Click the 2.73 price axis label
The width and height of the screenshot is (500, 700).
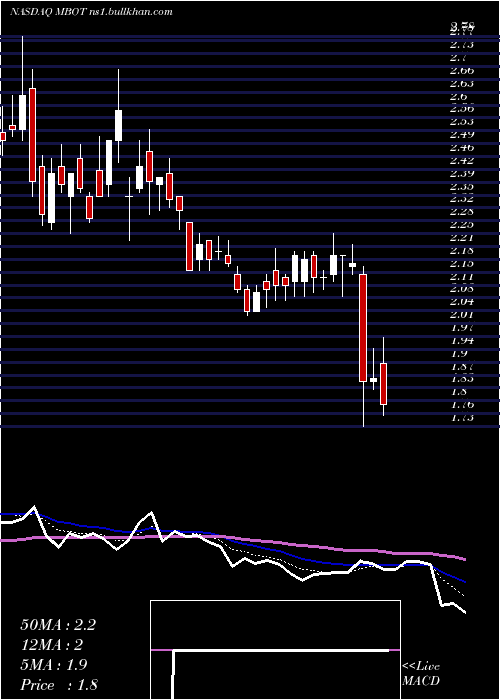click(462, 45)
